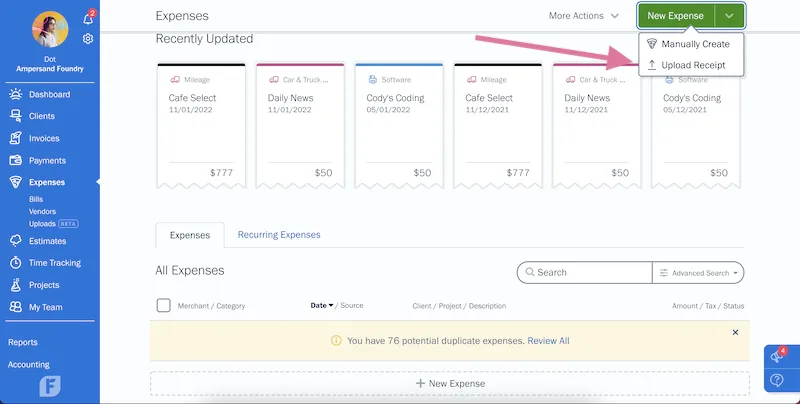This screenshot has width=800, height=404.
Task: Click the Invoices icon in sidebar
Action: click(15, 138)
